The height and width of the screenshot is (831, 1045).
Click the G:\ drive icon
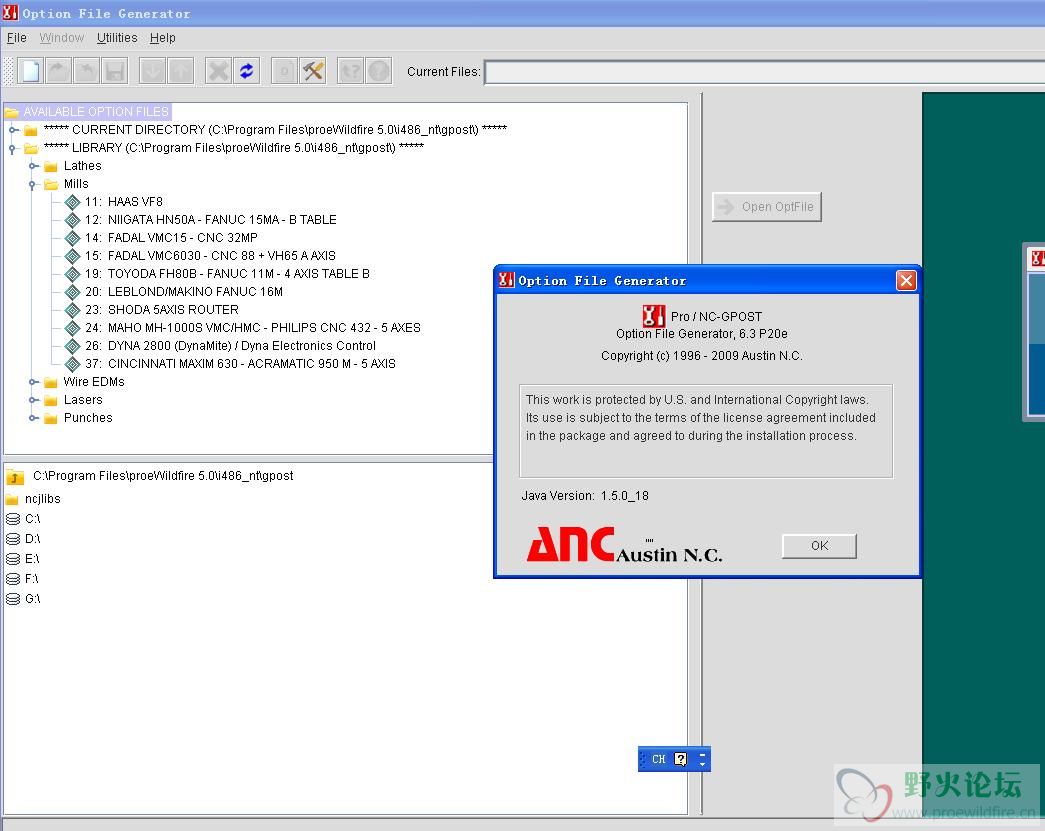click(13, 598)
